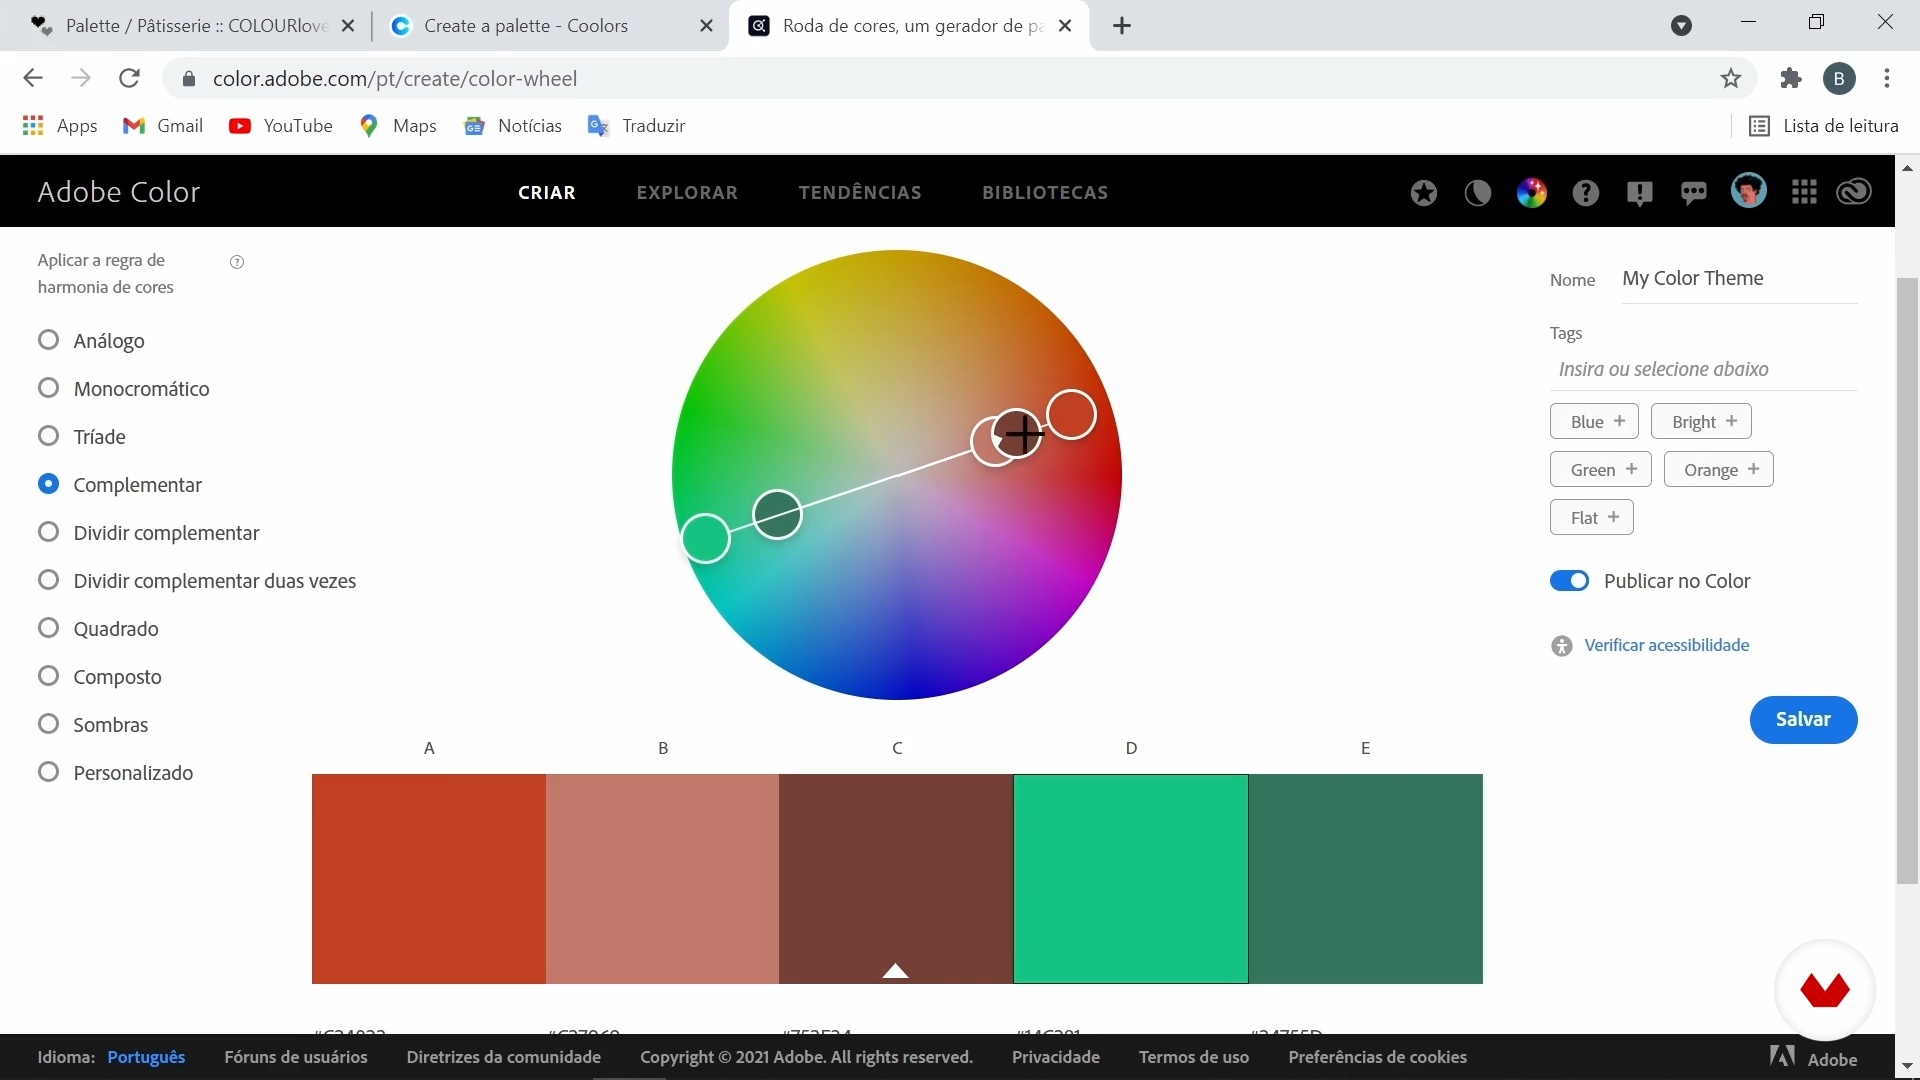Open the browser extensions puzzle icon
The image size is (1920, 1080).
point(1791,78)
